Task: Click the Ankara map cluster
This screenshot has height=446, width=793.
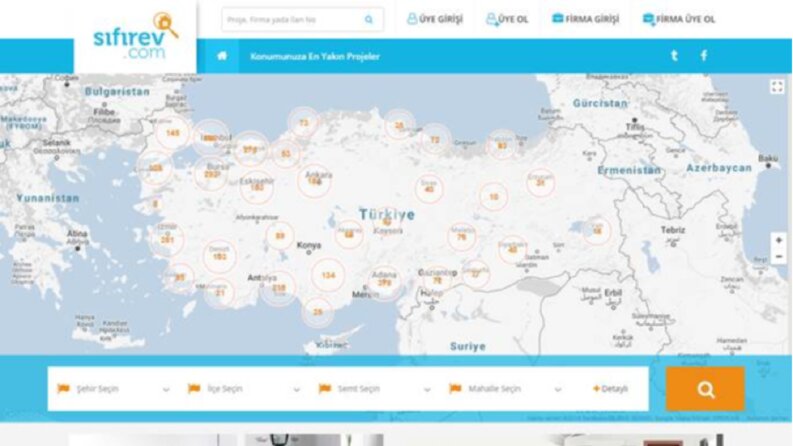Action: (315, 181)
